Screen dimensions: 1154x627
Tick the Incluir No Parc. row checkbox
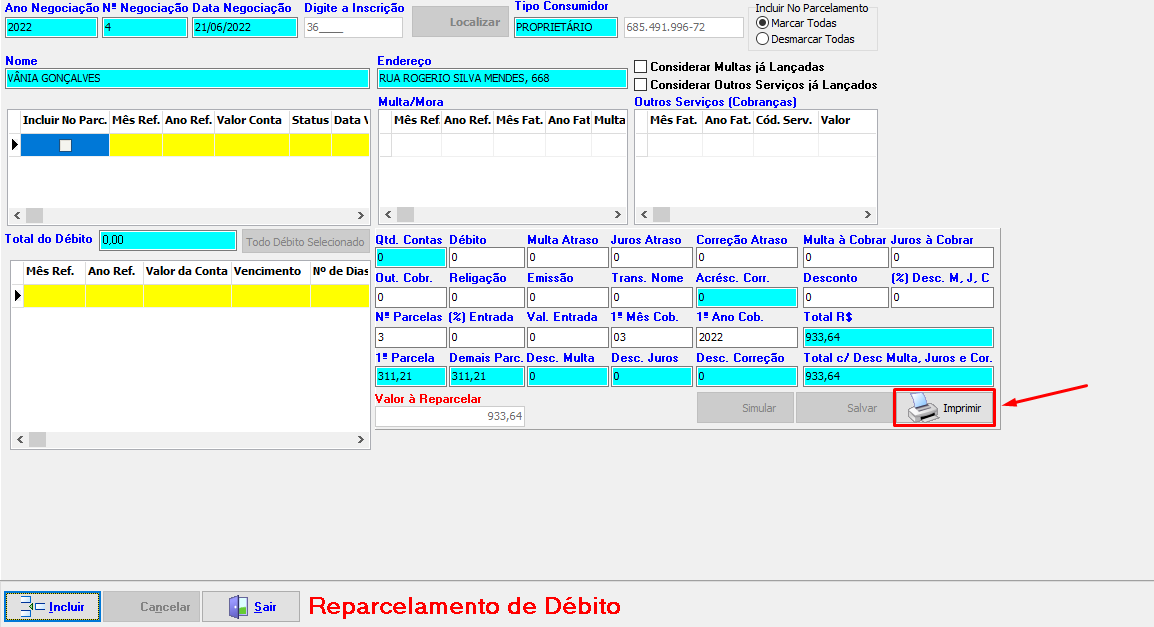click(x=65, y=145)
